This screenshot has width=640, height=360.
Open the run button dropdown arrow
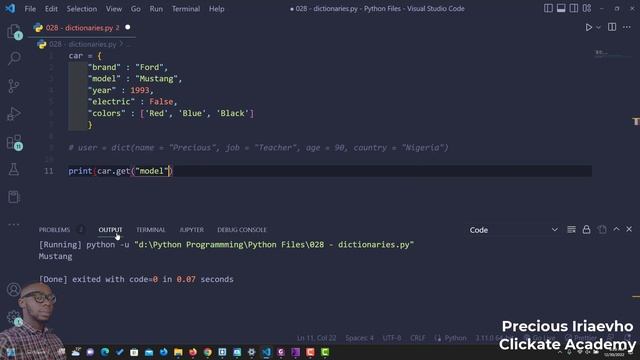598,27
